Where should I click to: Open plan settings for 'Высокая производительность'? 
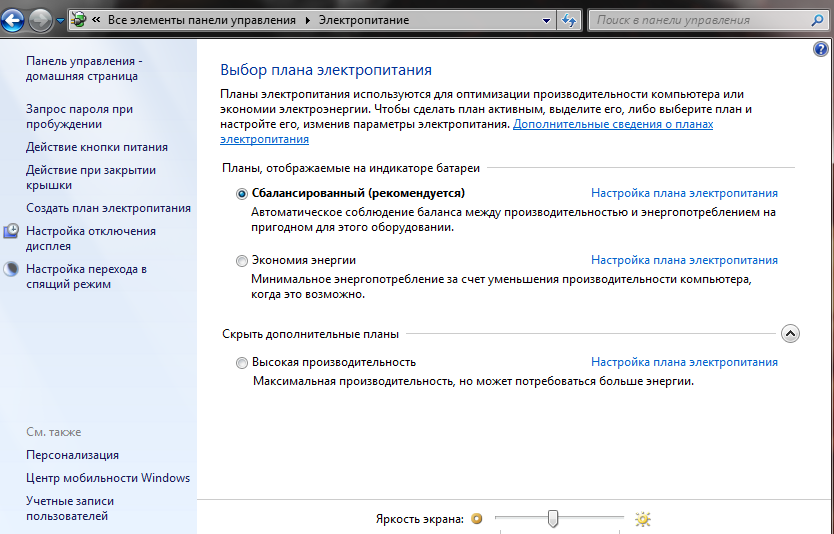(684, 362)
